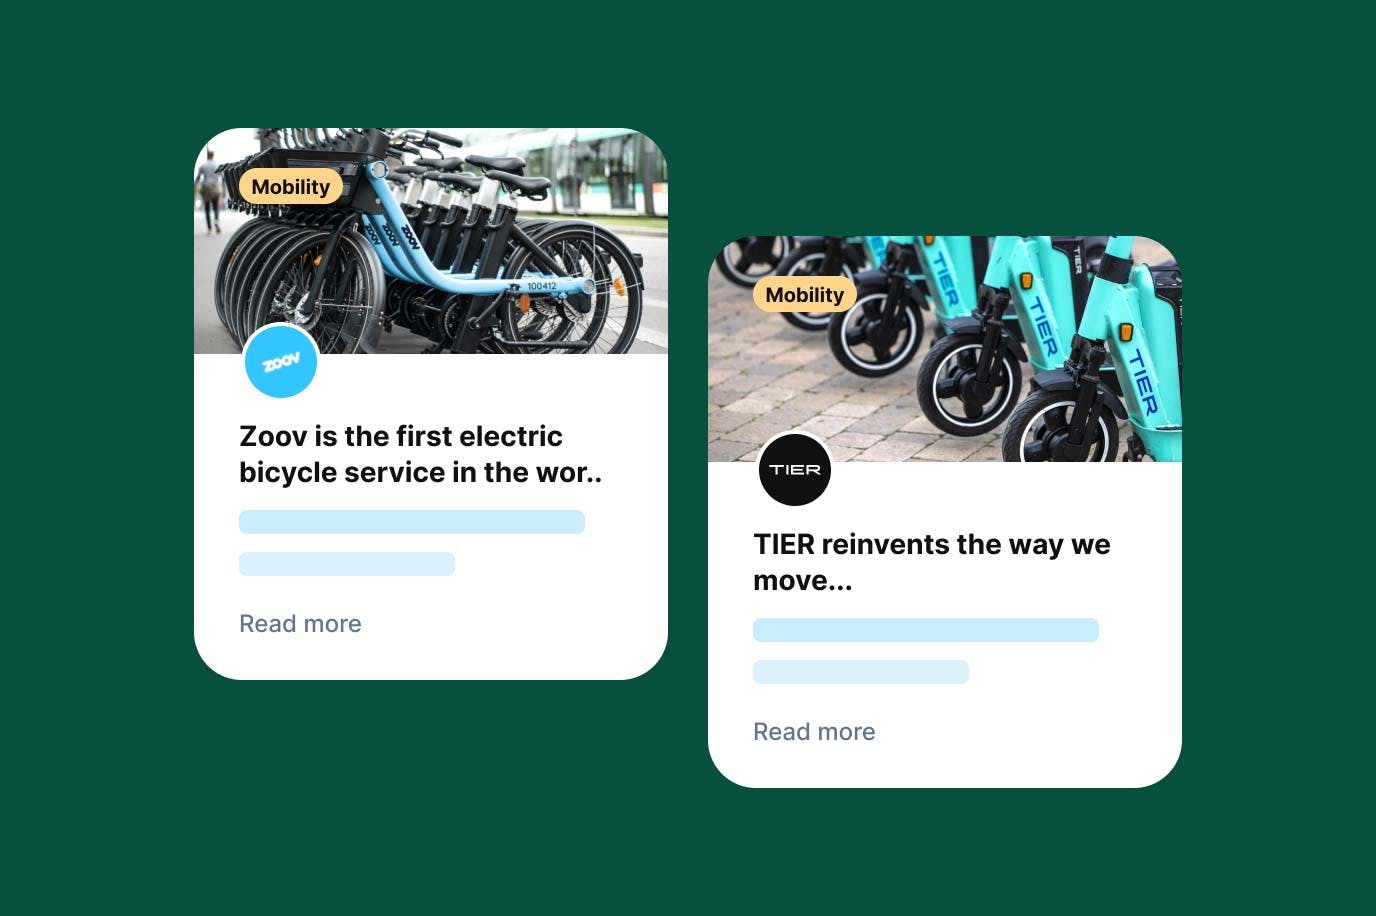Click the second shorter placeholder line on the TIER card
The image size is (1376, 916).
[x=861, y=672]
